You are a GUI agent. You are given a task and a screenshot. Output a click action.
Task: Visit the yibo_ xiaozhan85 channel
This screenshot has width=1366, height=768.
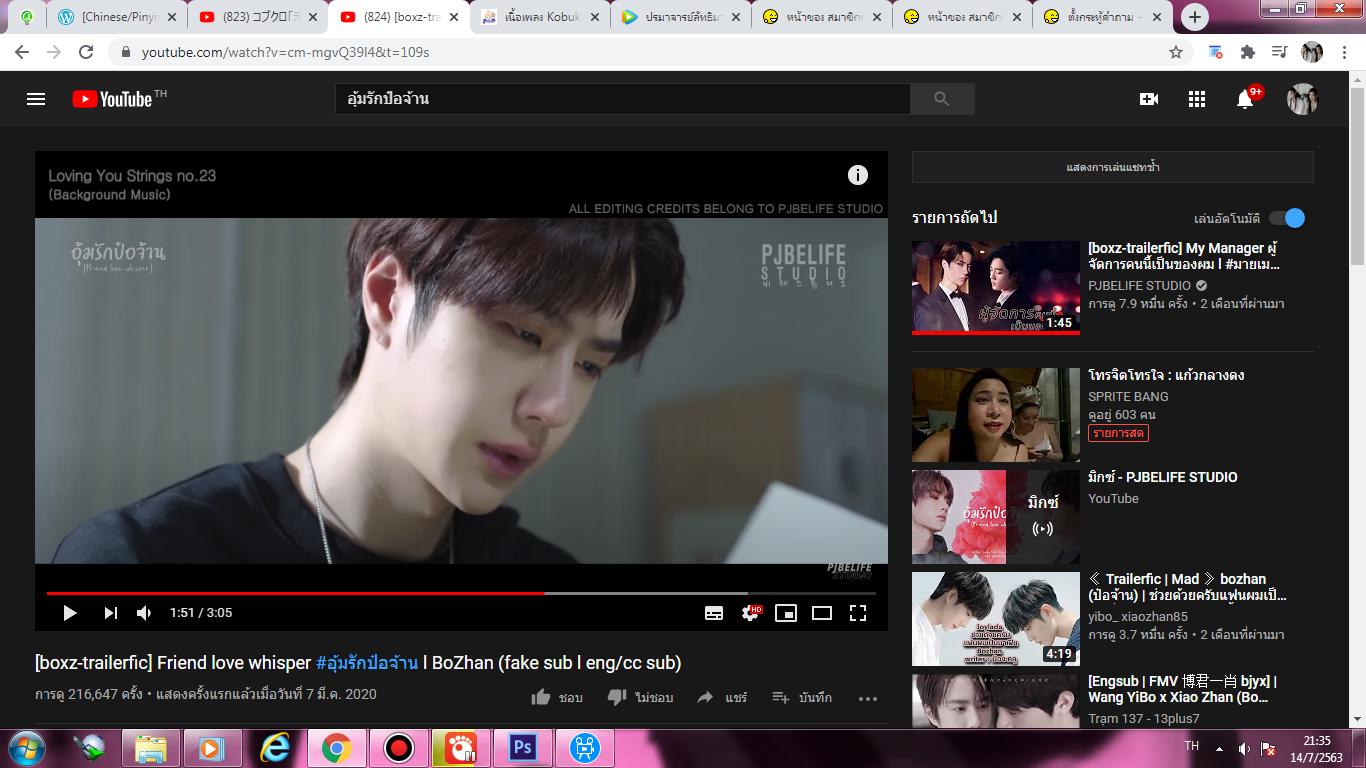point(1138,616)
